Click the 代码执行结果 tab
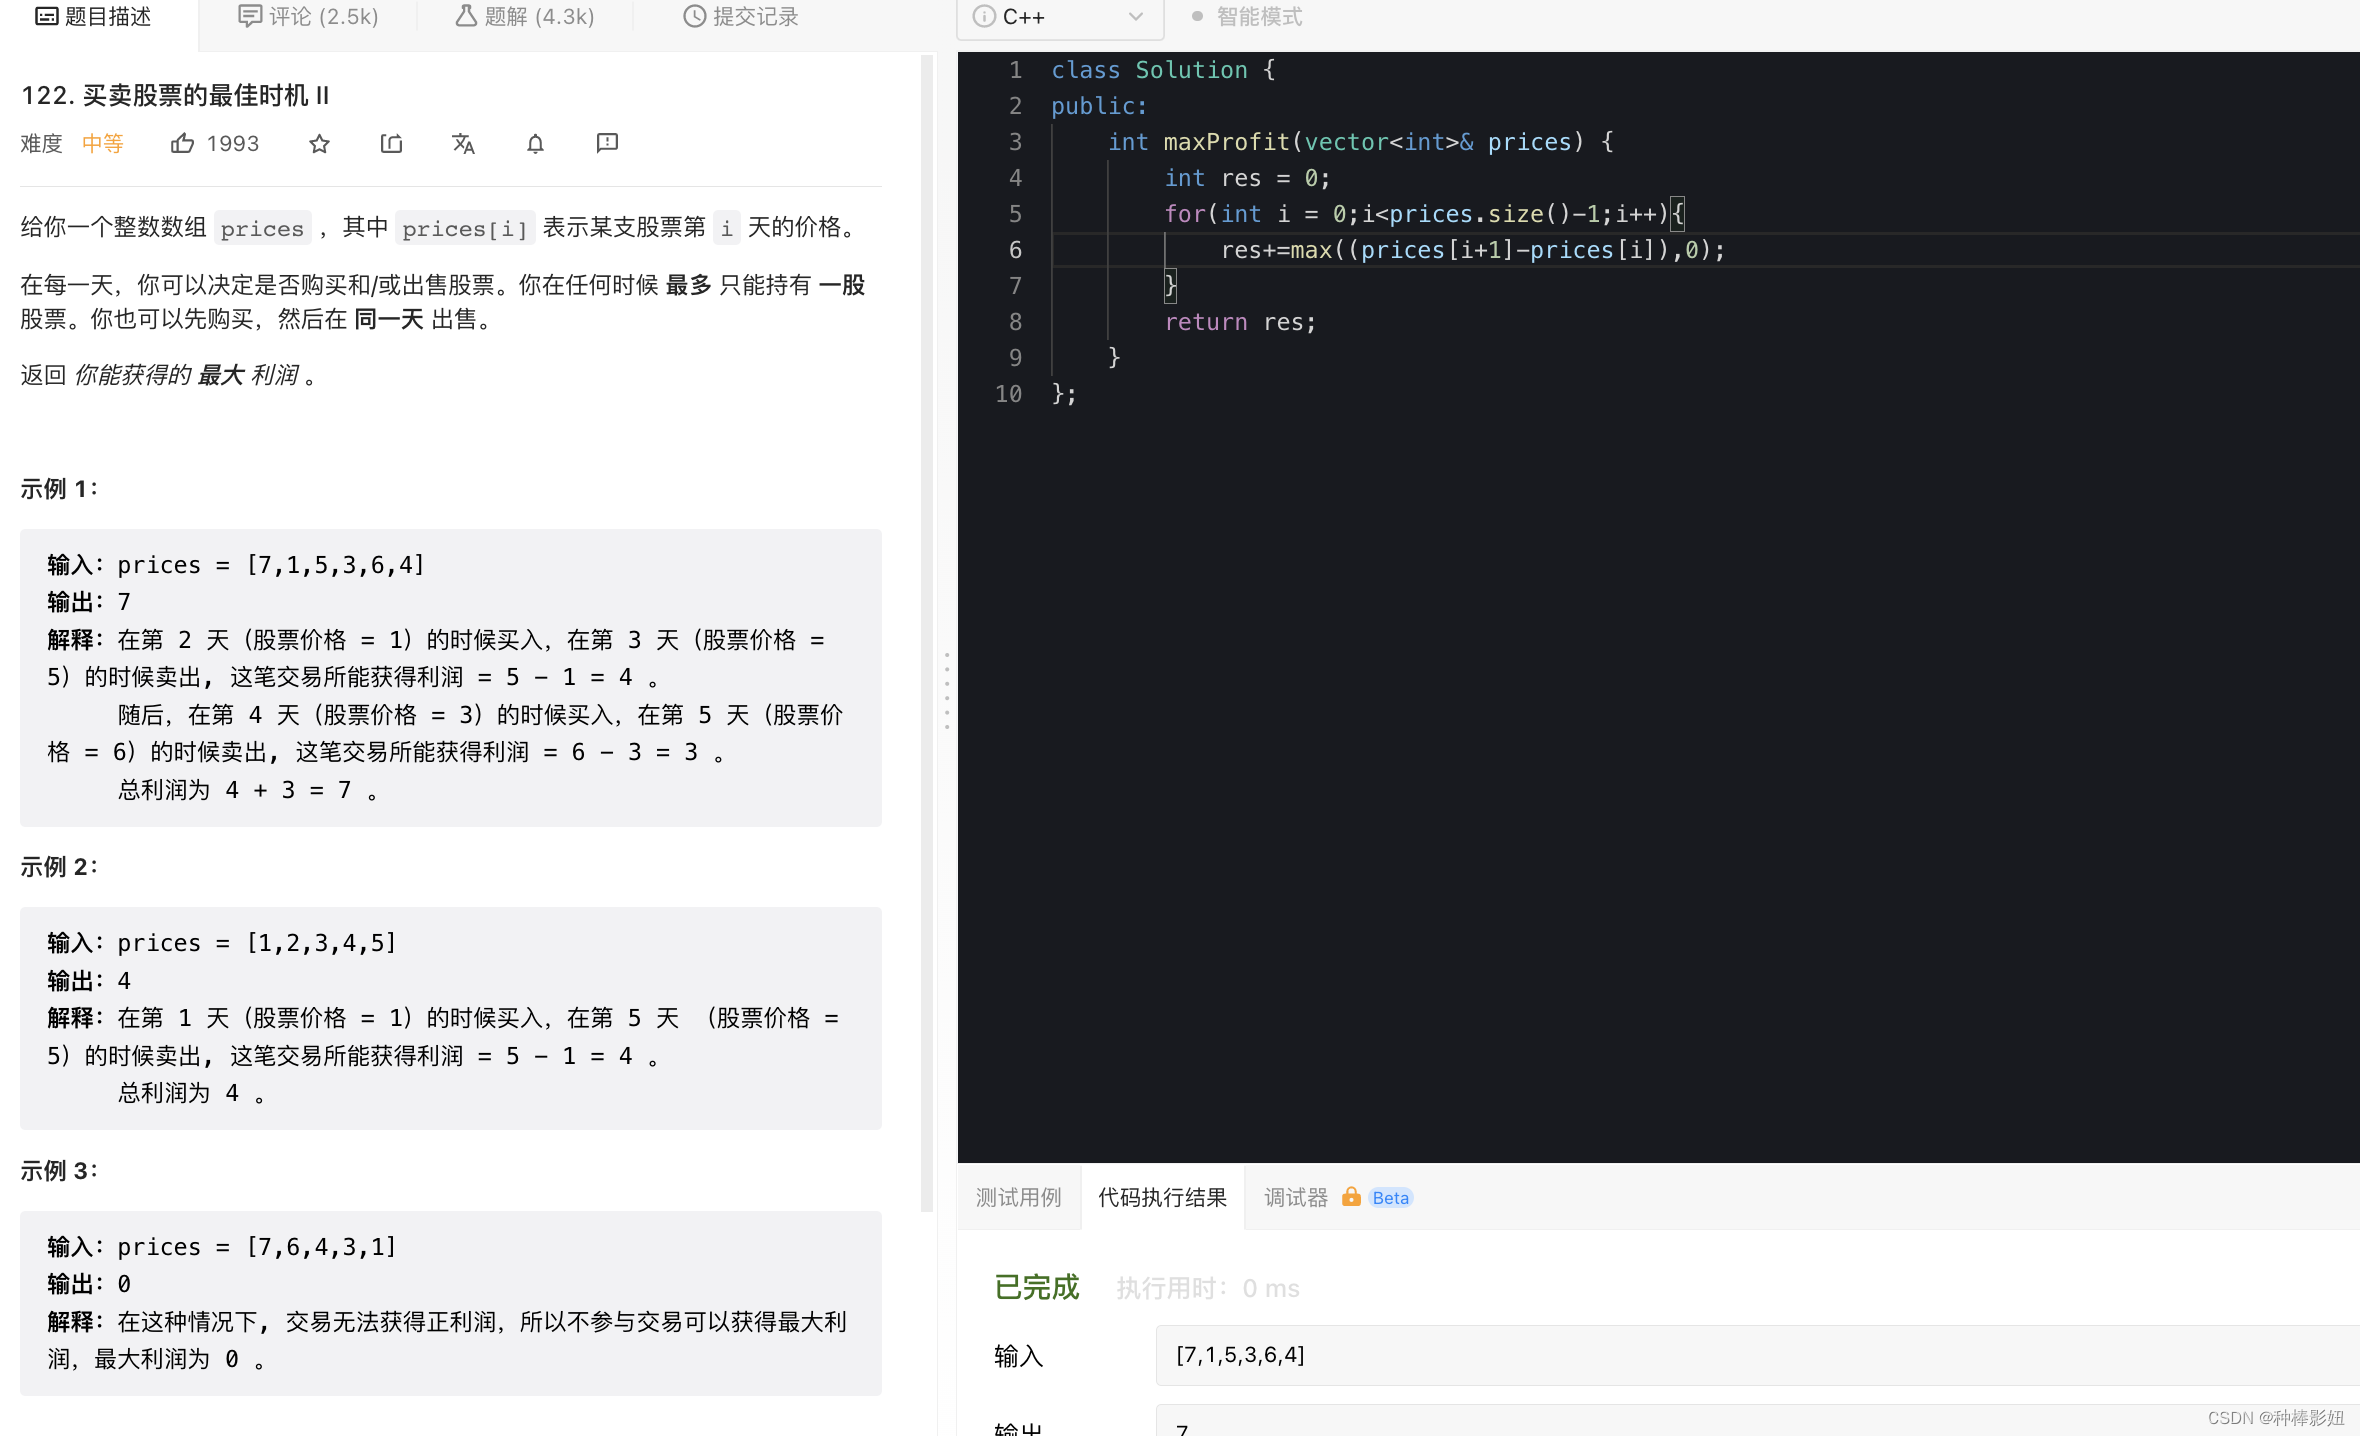The height and width of the screenshot is (1436, 2360). [1162, 1197]
